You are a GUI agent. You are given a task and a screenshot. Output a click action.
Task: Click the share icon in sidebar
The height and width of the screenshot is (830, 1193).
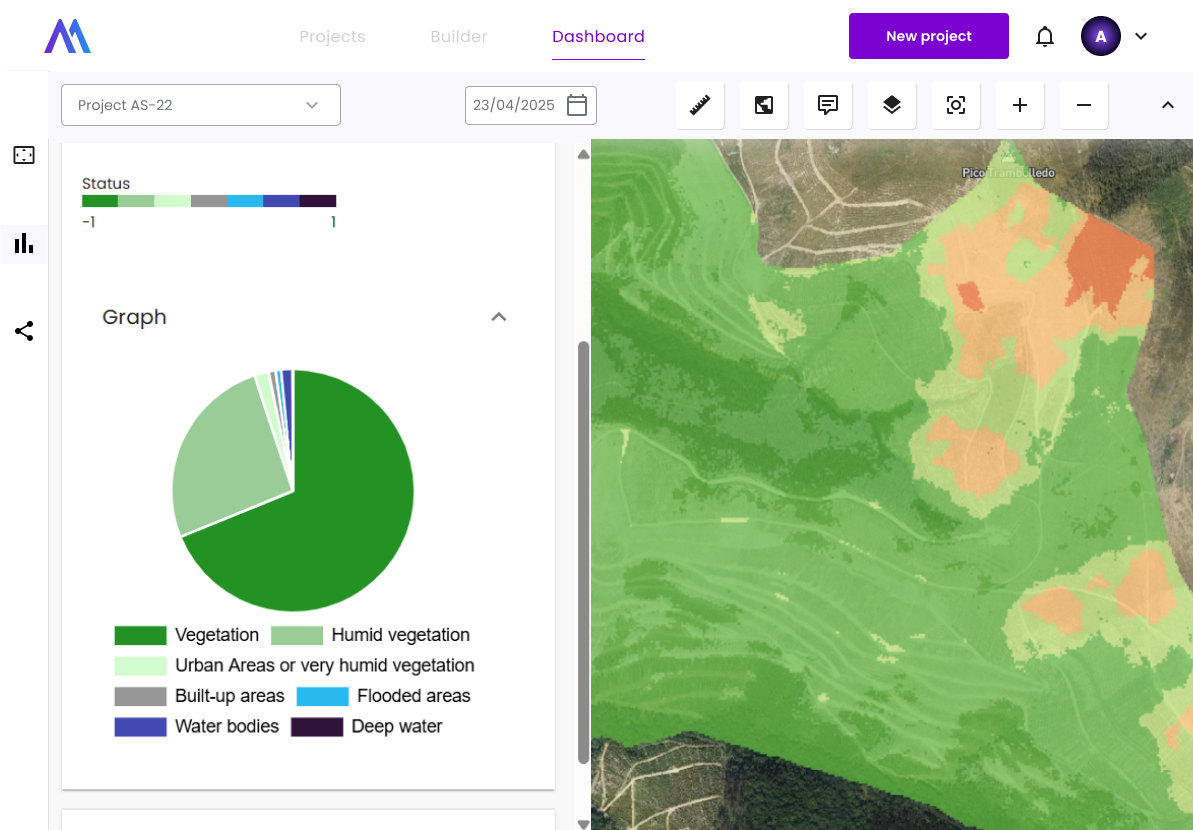click(24, 331)
